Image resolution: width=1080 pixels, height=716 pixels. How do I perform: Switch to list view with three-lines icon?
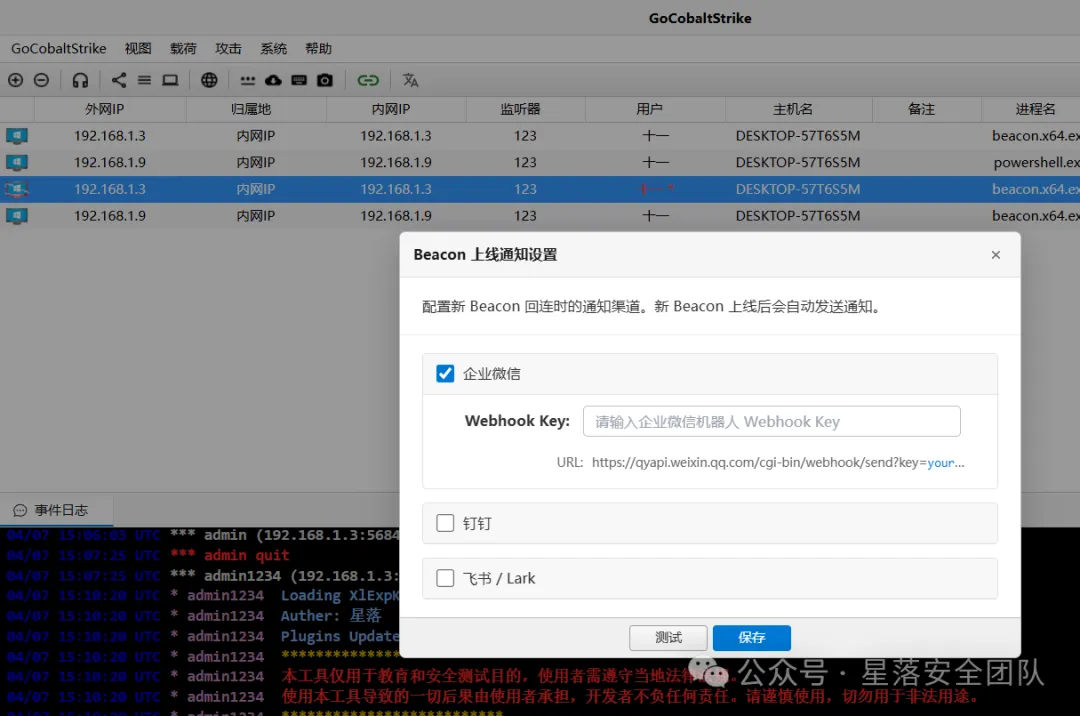click(144, 80)
